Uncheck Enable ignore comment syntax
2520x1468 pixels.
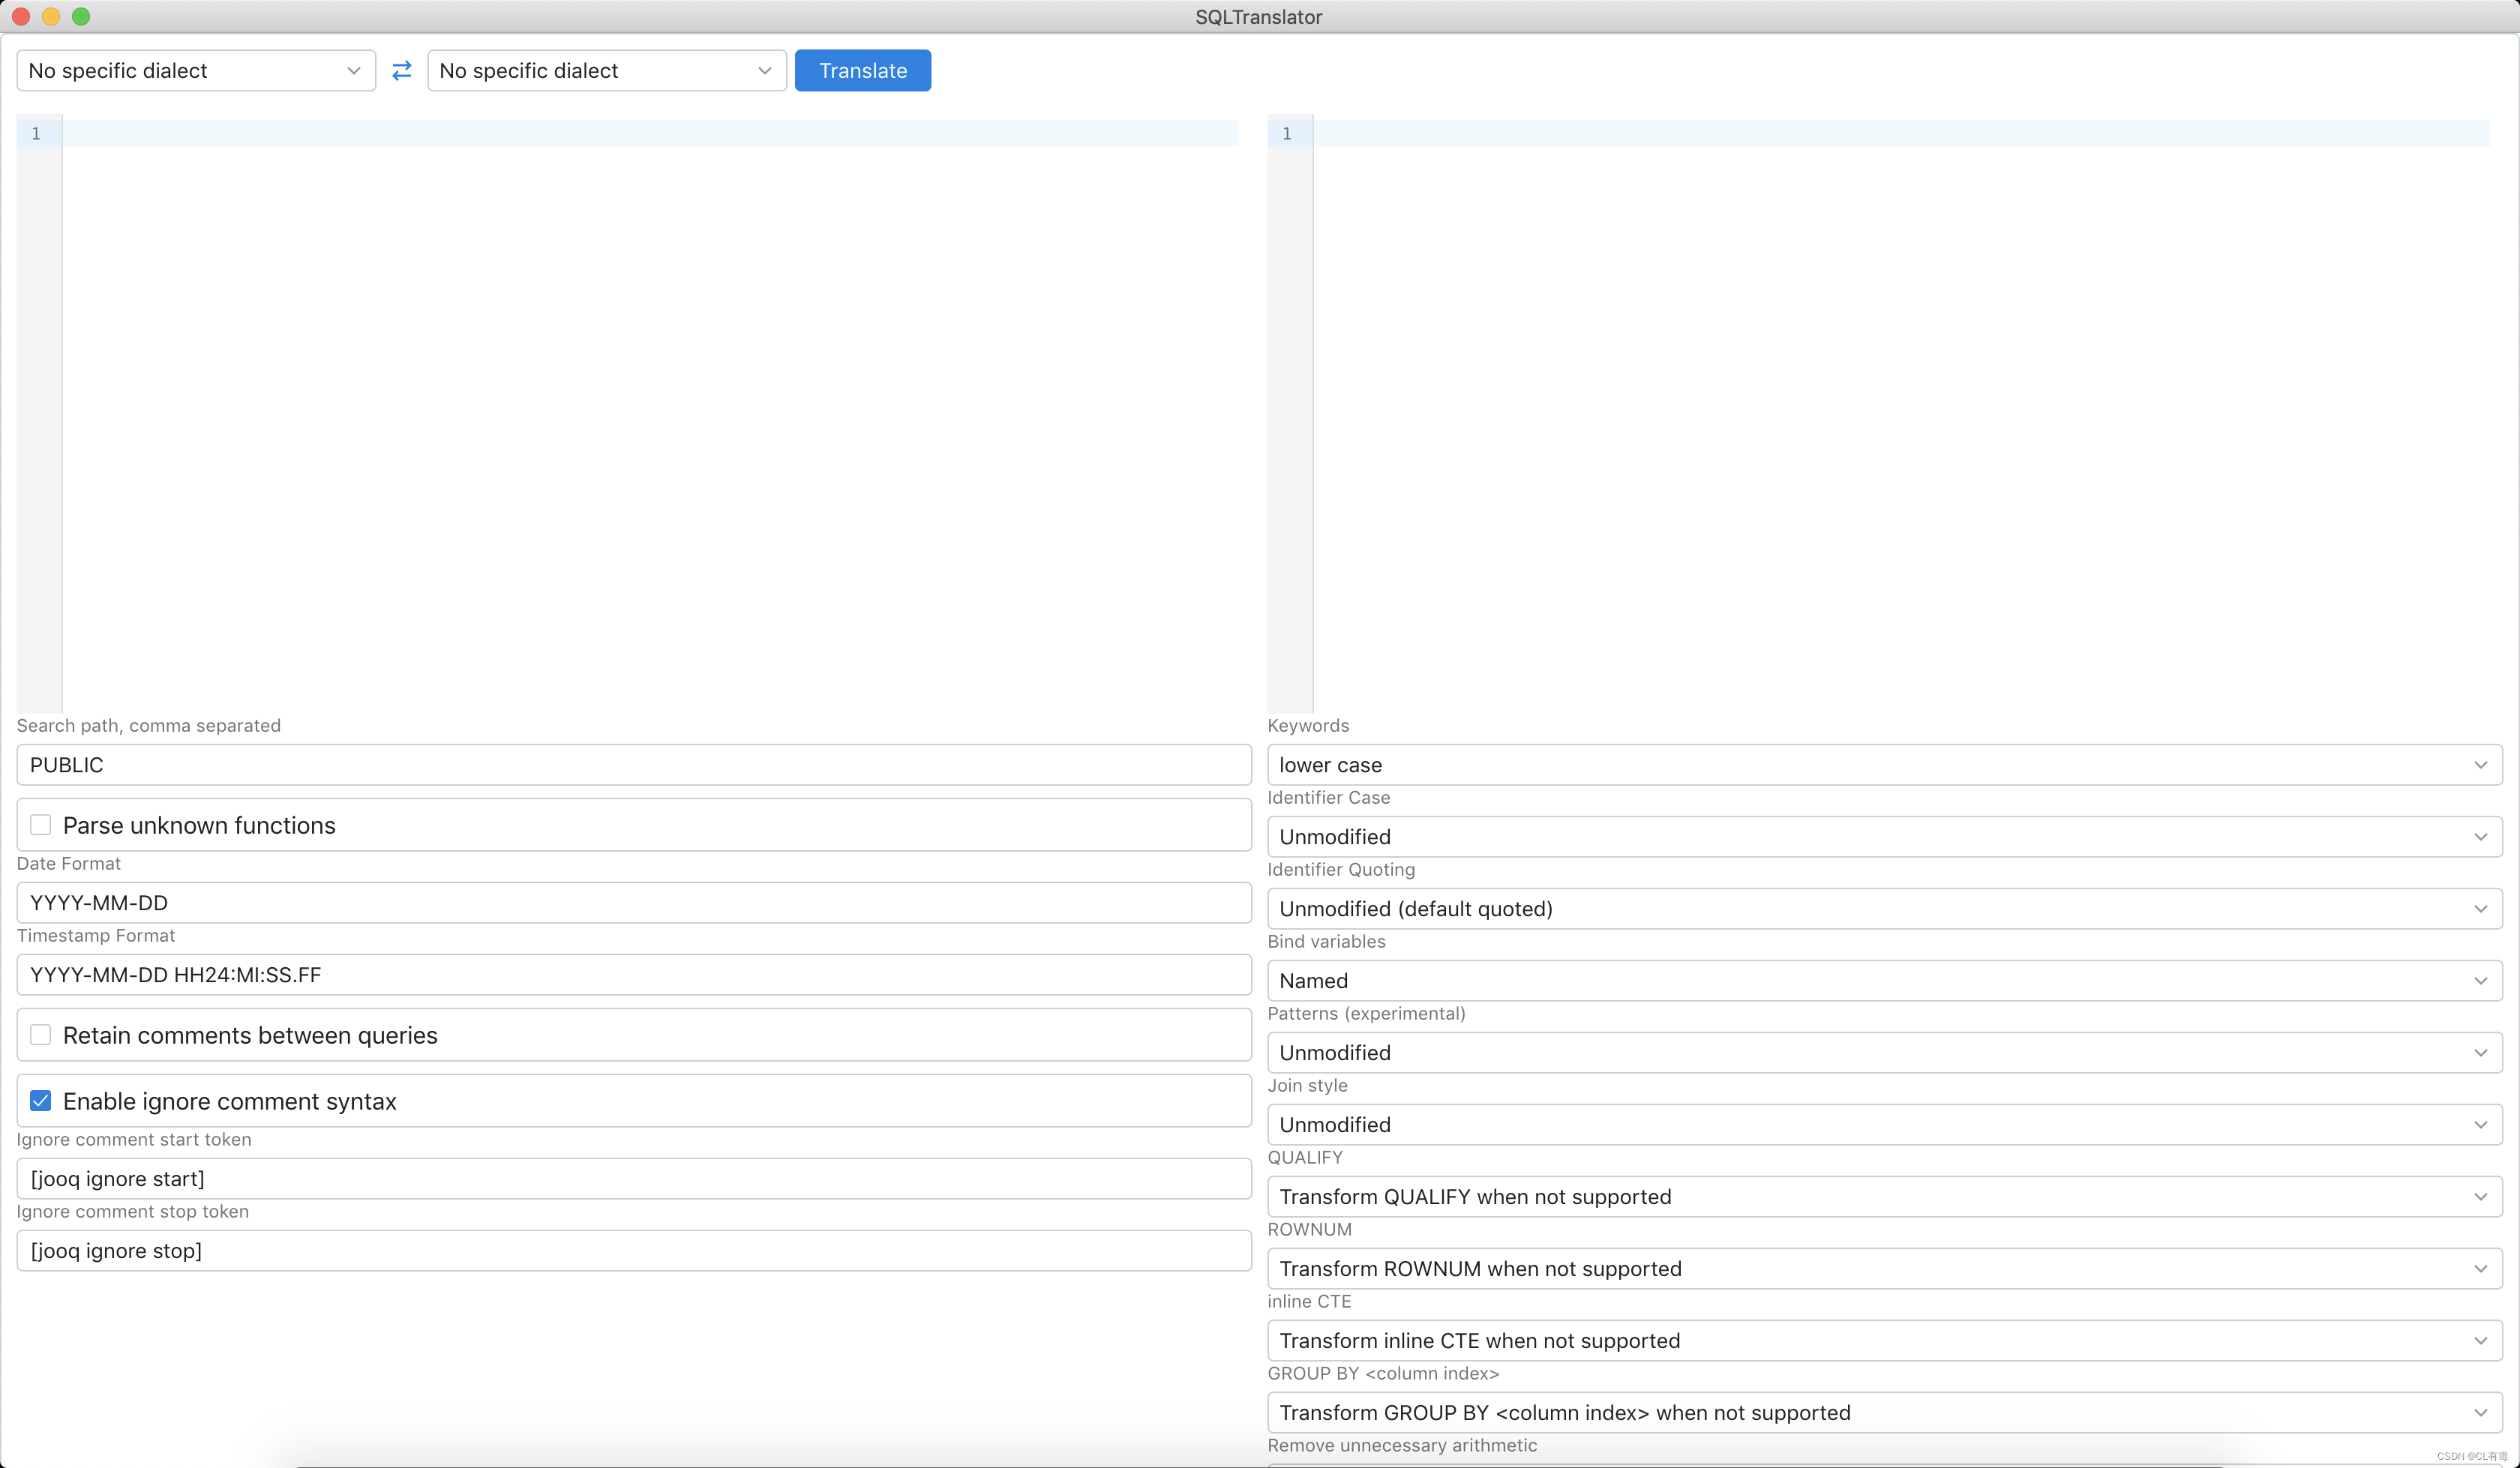[40, 1101]
